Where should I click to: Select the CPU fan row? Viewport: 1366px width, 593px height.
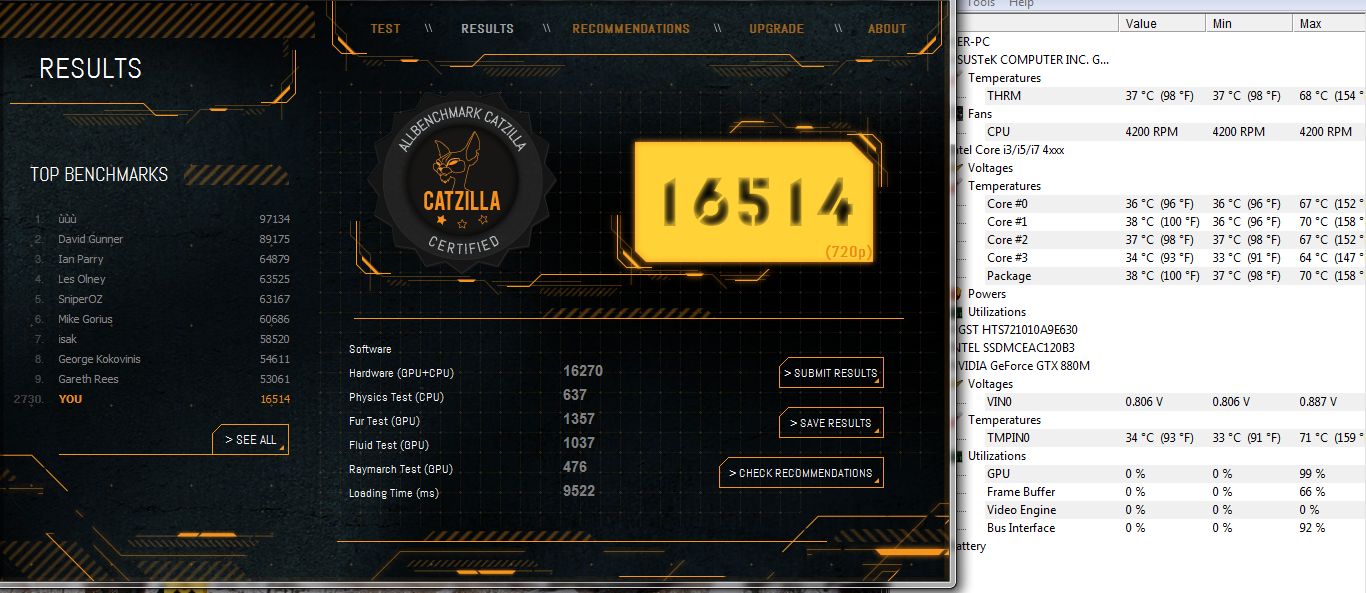pos(1161,132)
